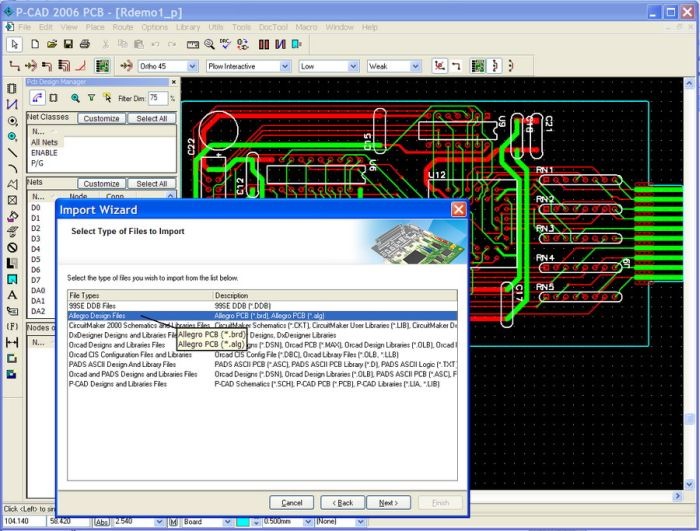Open the File menu
Image resolution: width=700 pixels, height=531 pixels.
click(25, 27)
